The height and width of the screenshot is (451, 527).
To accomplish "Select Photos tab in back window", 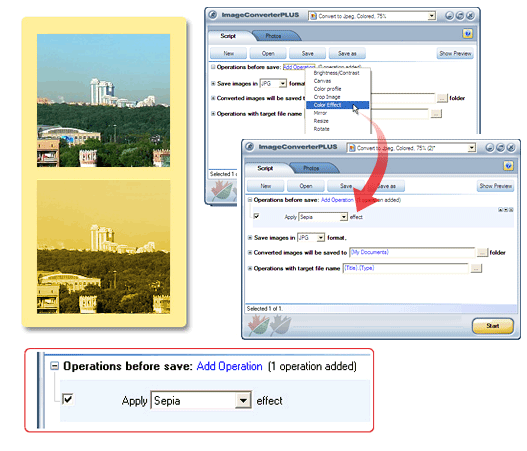I will (x=273, y=36).
